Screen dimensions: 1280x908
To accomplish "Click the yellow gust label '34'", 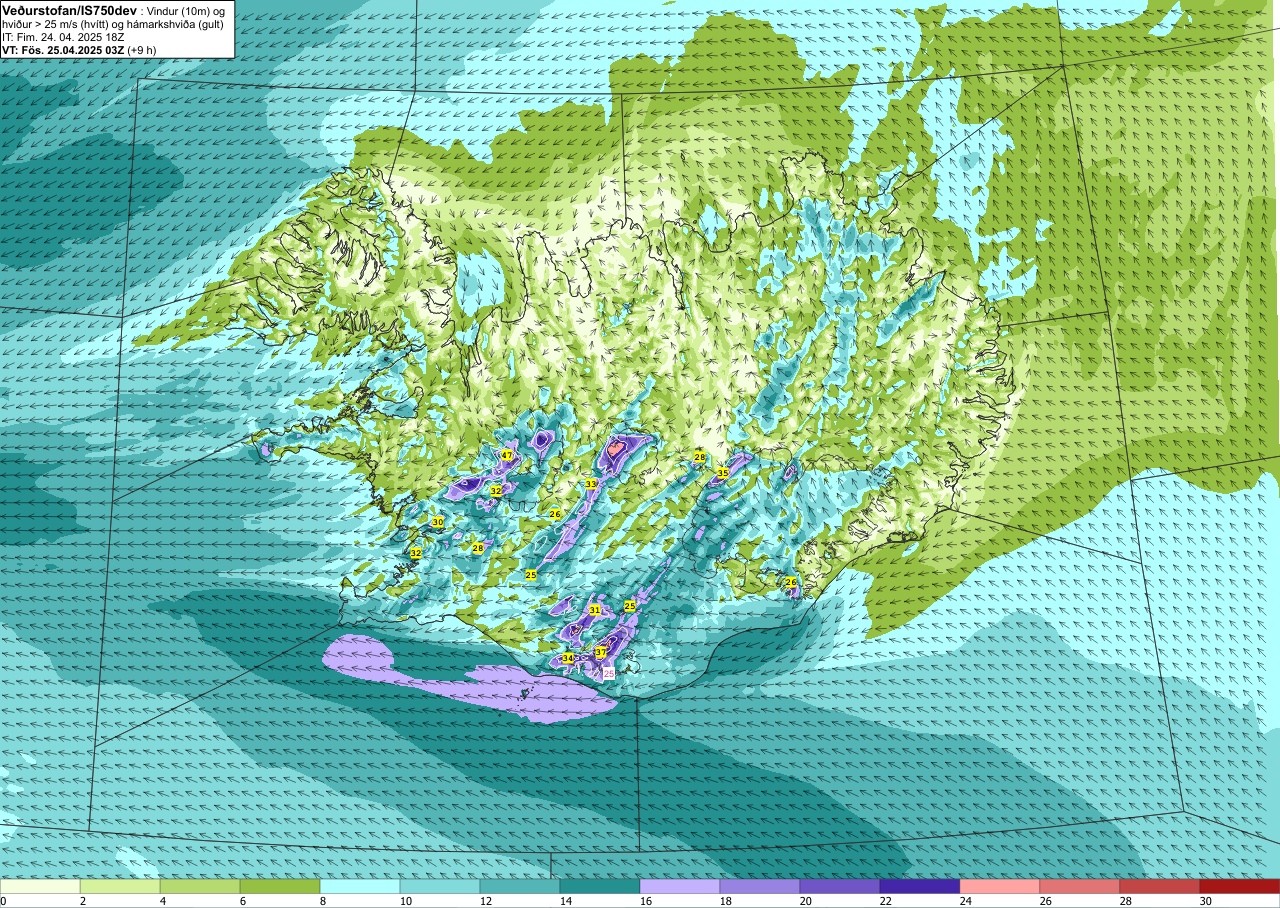I will [x=567, y=658].
